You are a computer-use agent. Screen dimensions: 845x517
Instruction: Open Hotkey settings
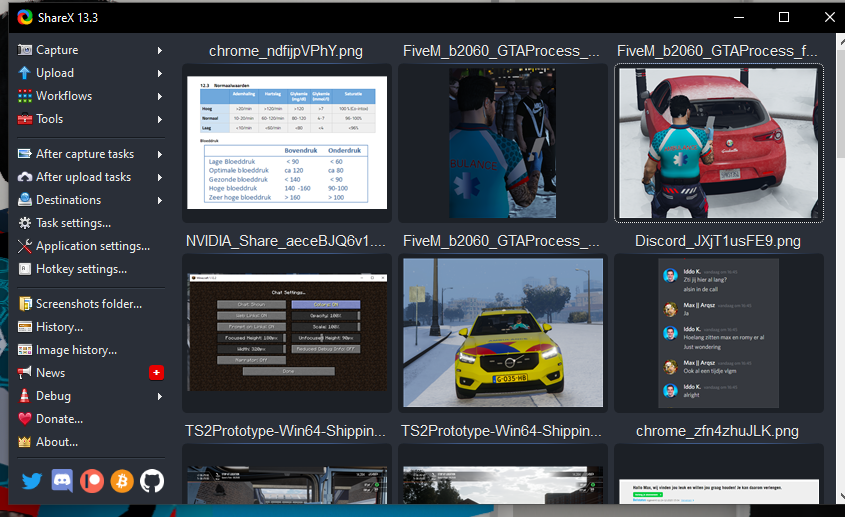[81, 269]
